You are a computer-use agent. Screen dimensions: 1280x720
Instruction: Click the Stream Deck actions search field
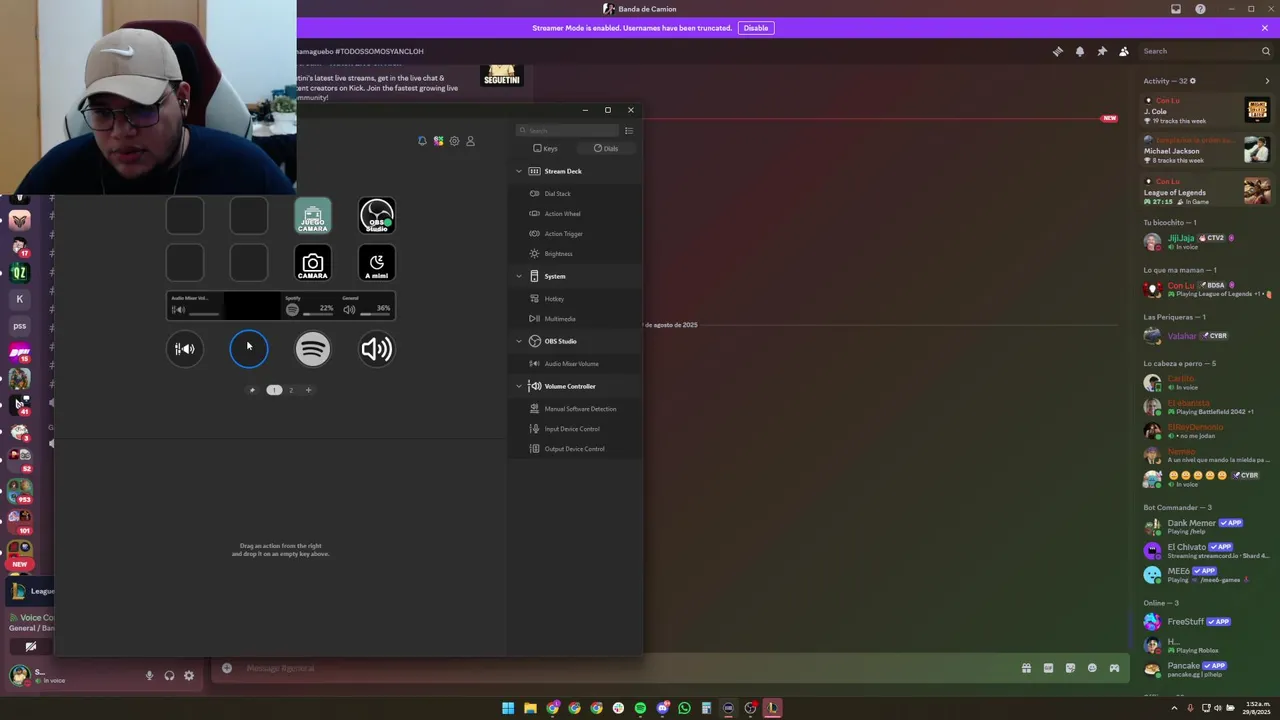click(568, 130)
